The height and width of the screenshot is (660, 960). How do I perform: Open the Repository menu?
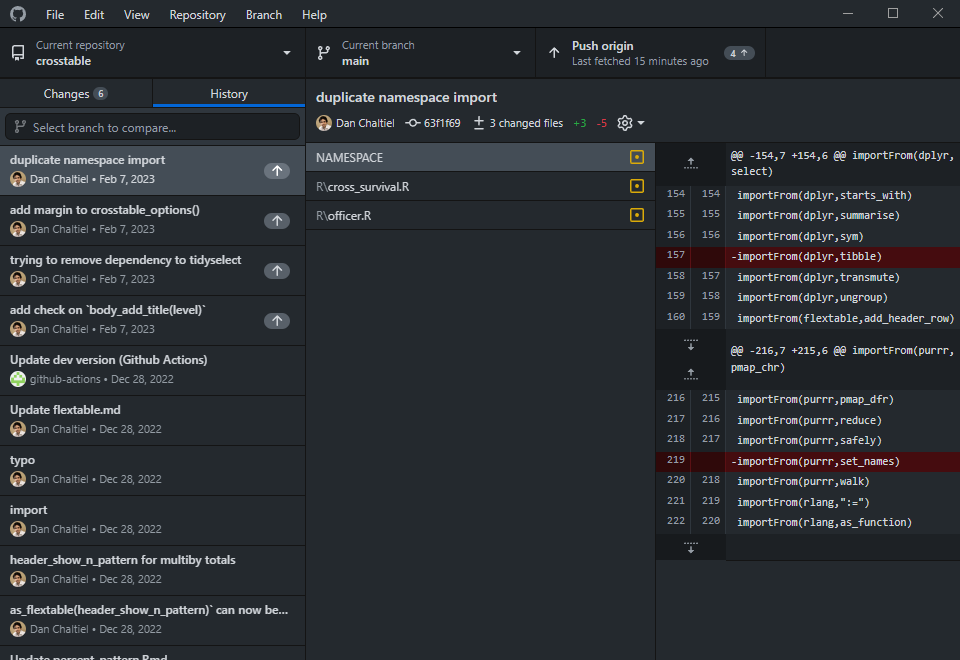(197, 15)
